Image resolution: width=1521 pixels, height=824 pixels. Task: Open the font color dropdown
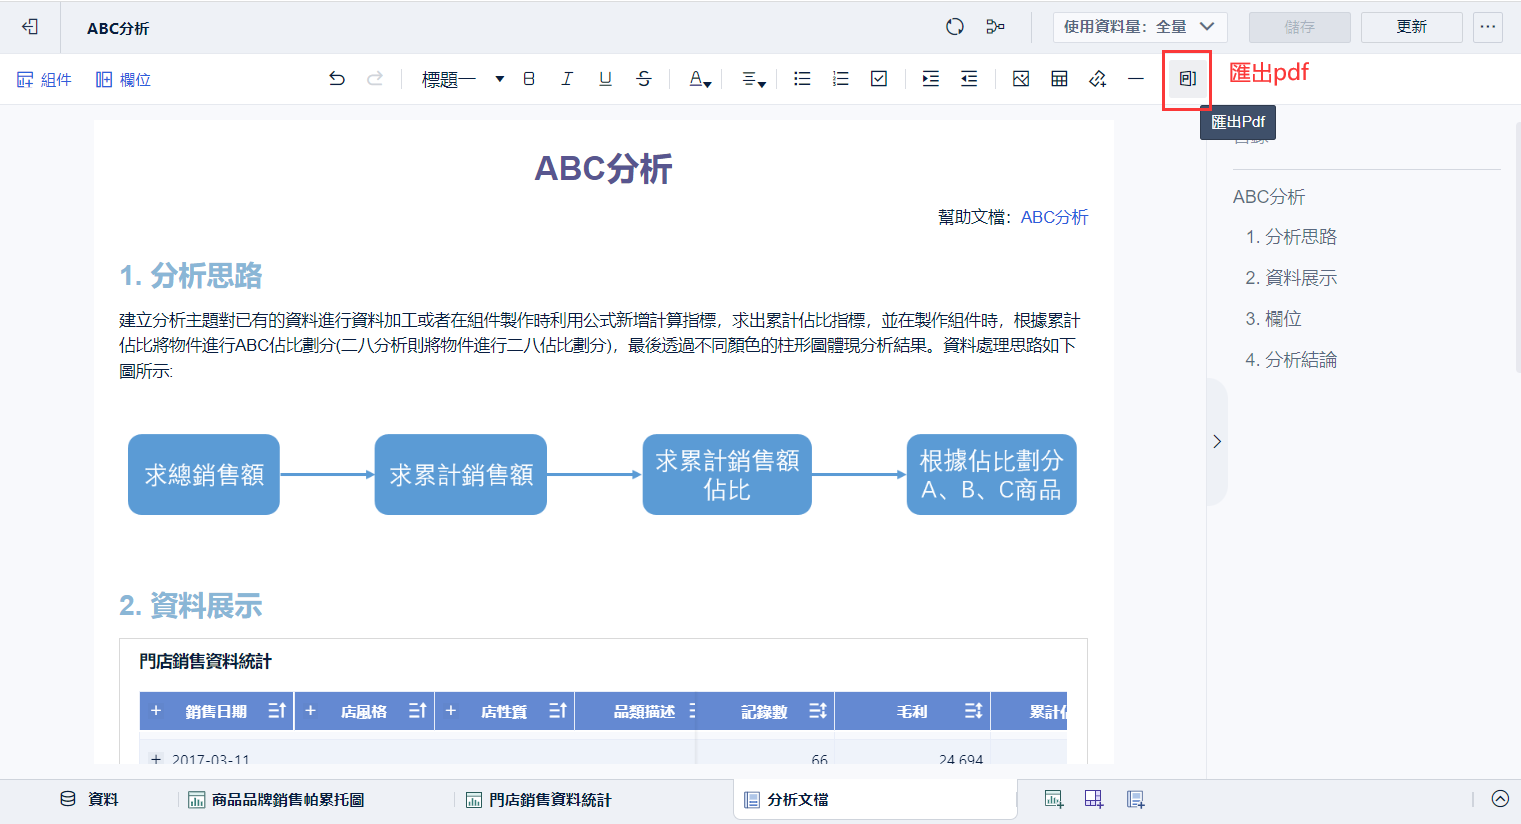tap(700, 79)
